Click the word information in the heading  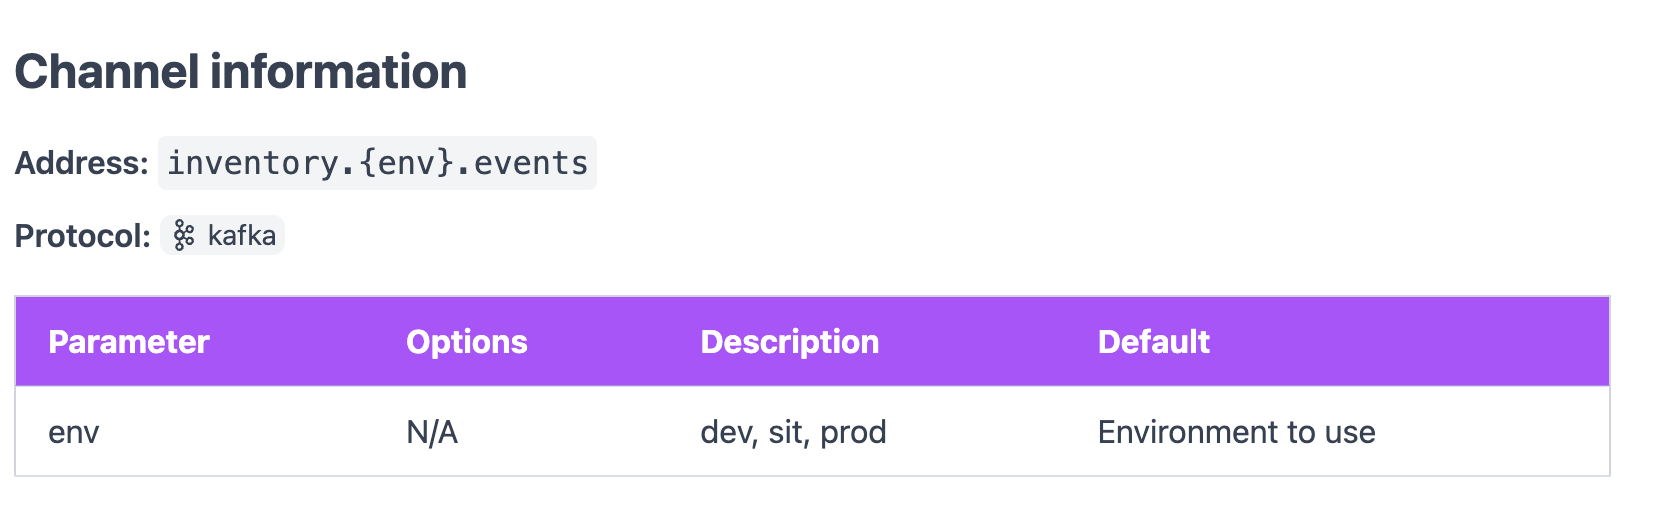click(x=339, y=72)
